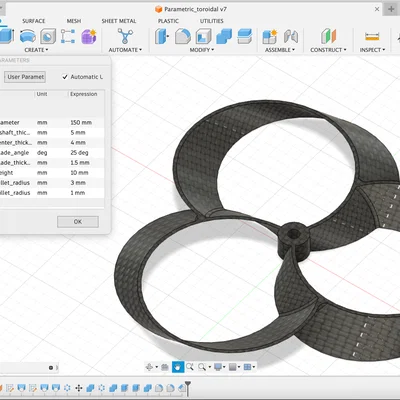Click the Offset Plane icon in Construct
This screenshot has height=400, width=400.
[x=328, y=36]
